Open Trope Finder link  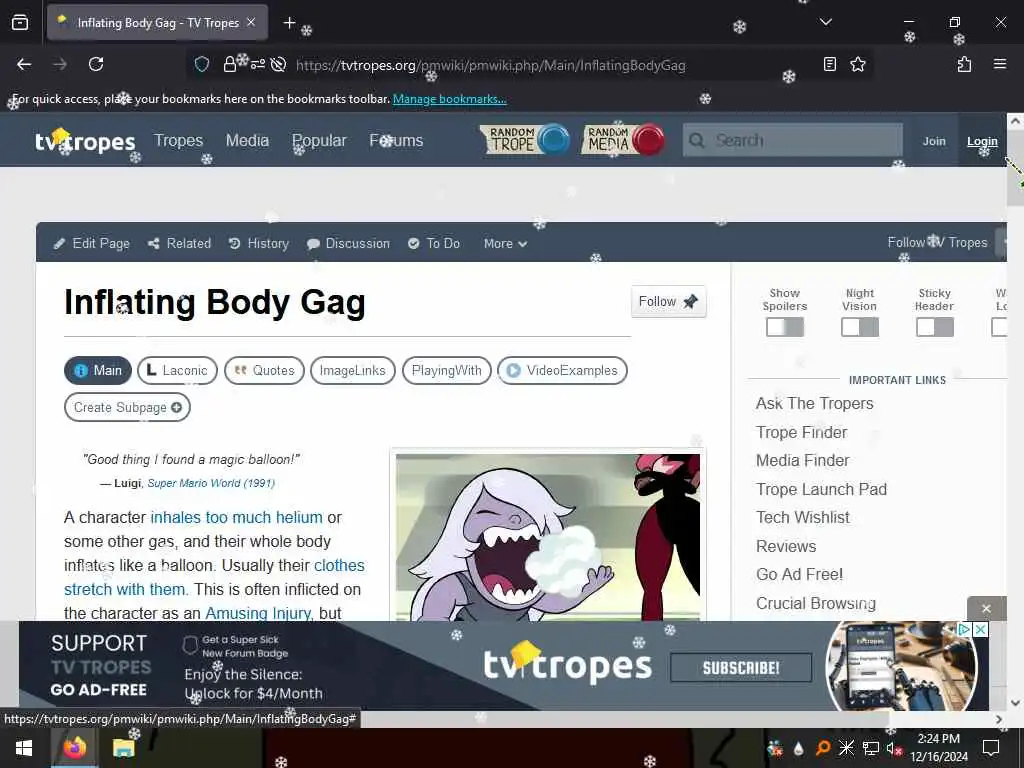801,432
